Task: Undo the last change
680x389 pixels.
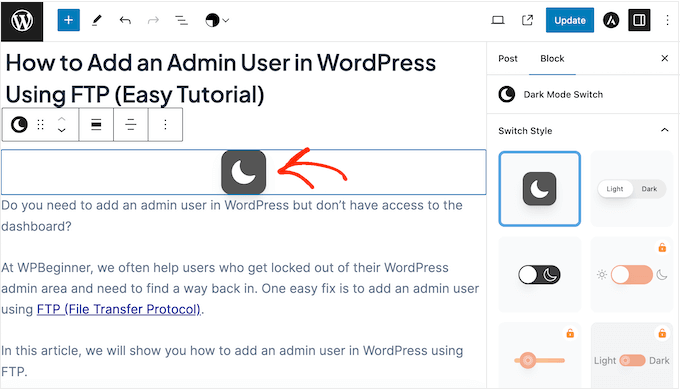Action: (125, 20)
